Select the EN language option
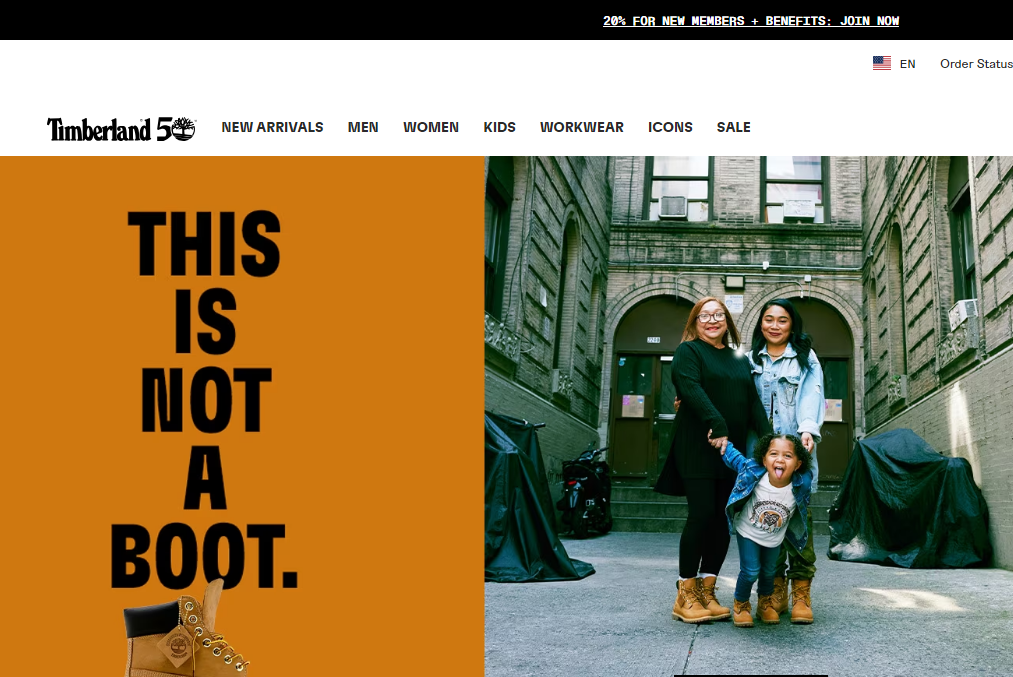 [907, 64]
